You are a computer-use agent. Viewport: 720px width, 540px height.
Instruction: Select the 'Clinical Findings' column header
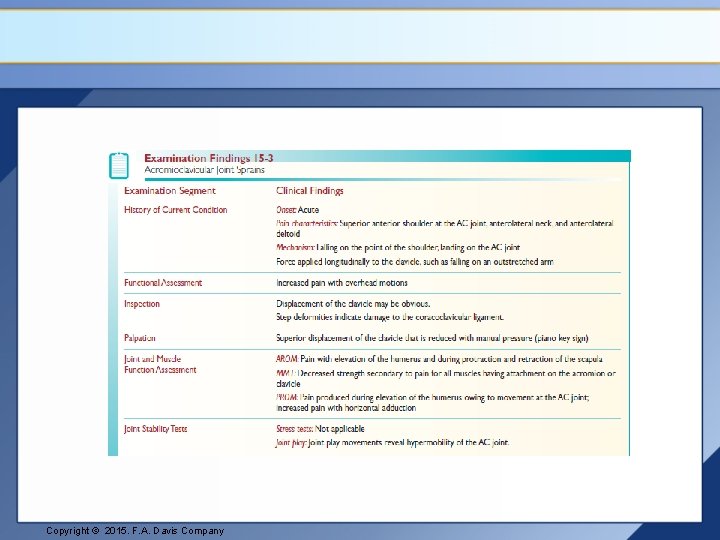coord(309,191)
